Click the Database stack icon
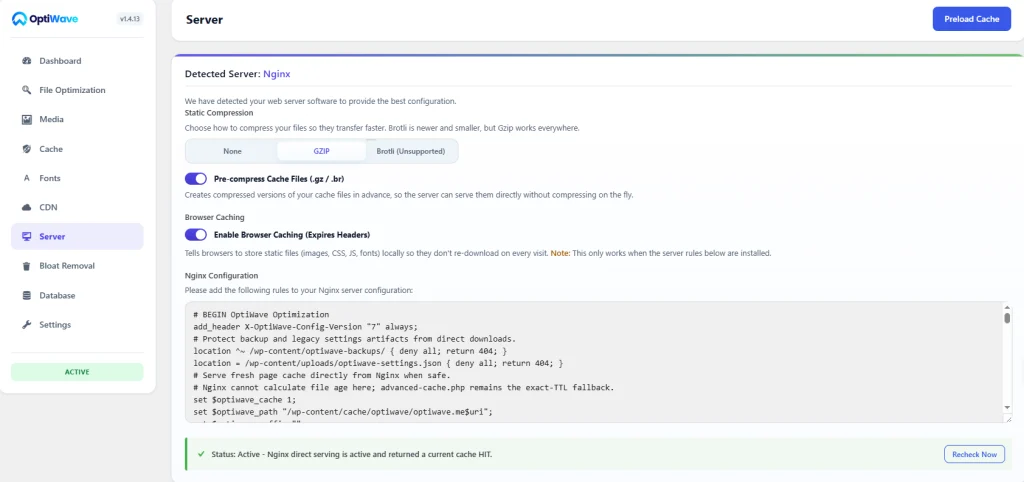This screenshot has width=1024, height=482. [27, 295]
